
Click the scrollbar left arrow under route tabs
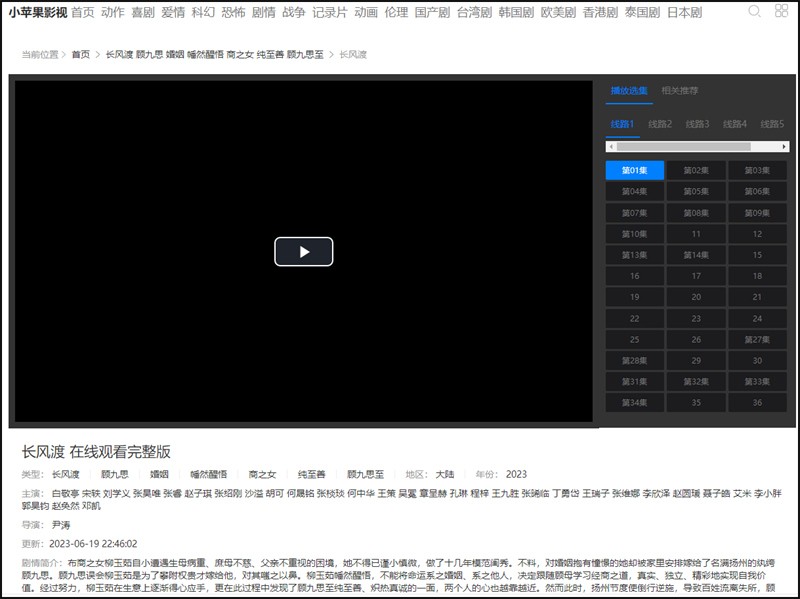coord(612,146)
